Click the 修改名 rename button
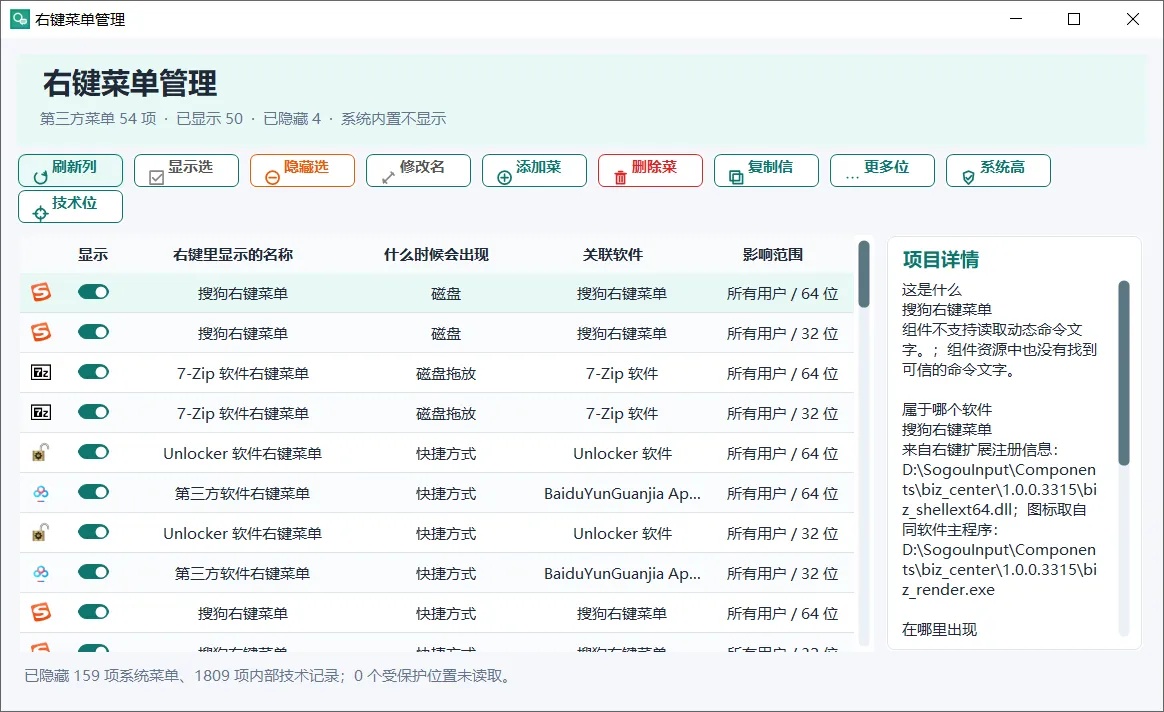Screen dimensions: 1164x712 (x=418, y=171)
